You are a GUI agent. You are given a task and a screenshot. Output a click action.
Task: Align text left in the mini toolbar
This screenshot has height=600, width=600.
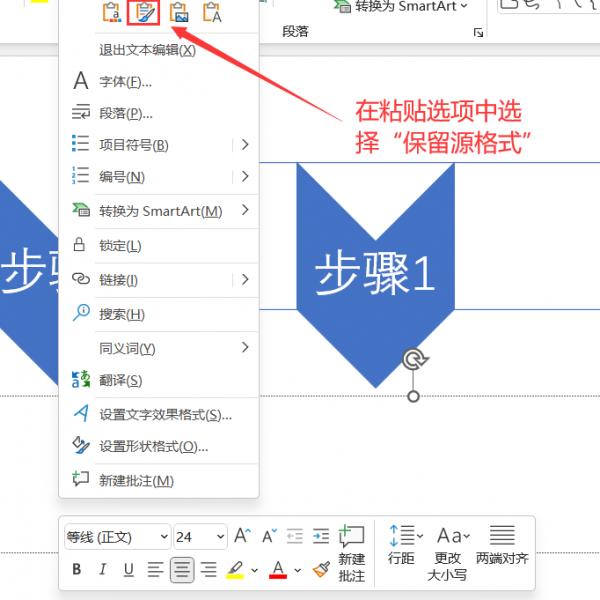pyautogui.click(x=155, y=569)
